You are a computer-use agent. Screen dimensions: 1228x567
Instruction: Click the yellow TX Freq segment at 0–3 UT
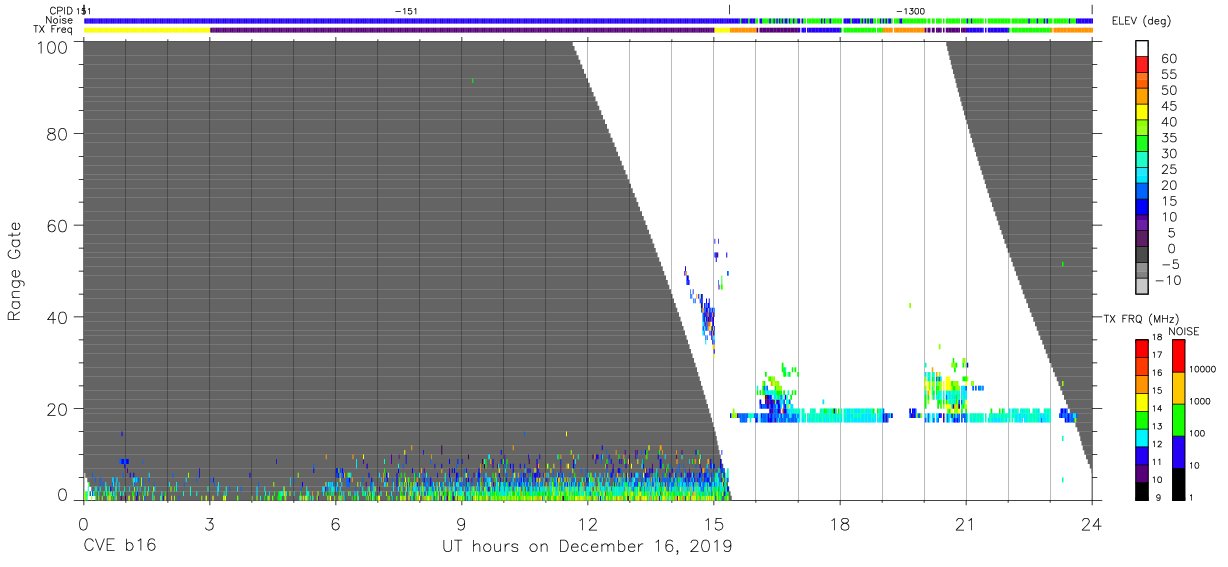pos(147,30)
